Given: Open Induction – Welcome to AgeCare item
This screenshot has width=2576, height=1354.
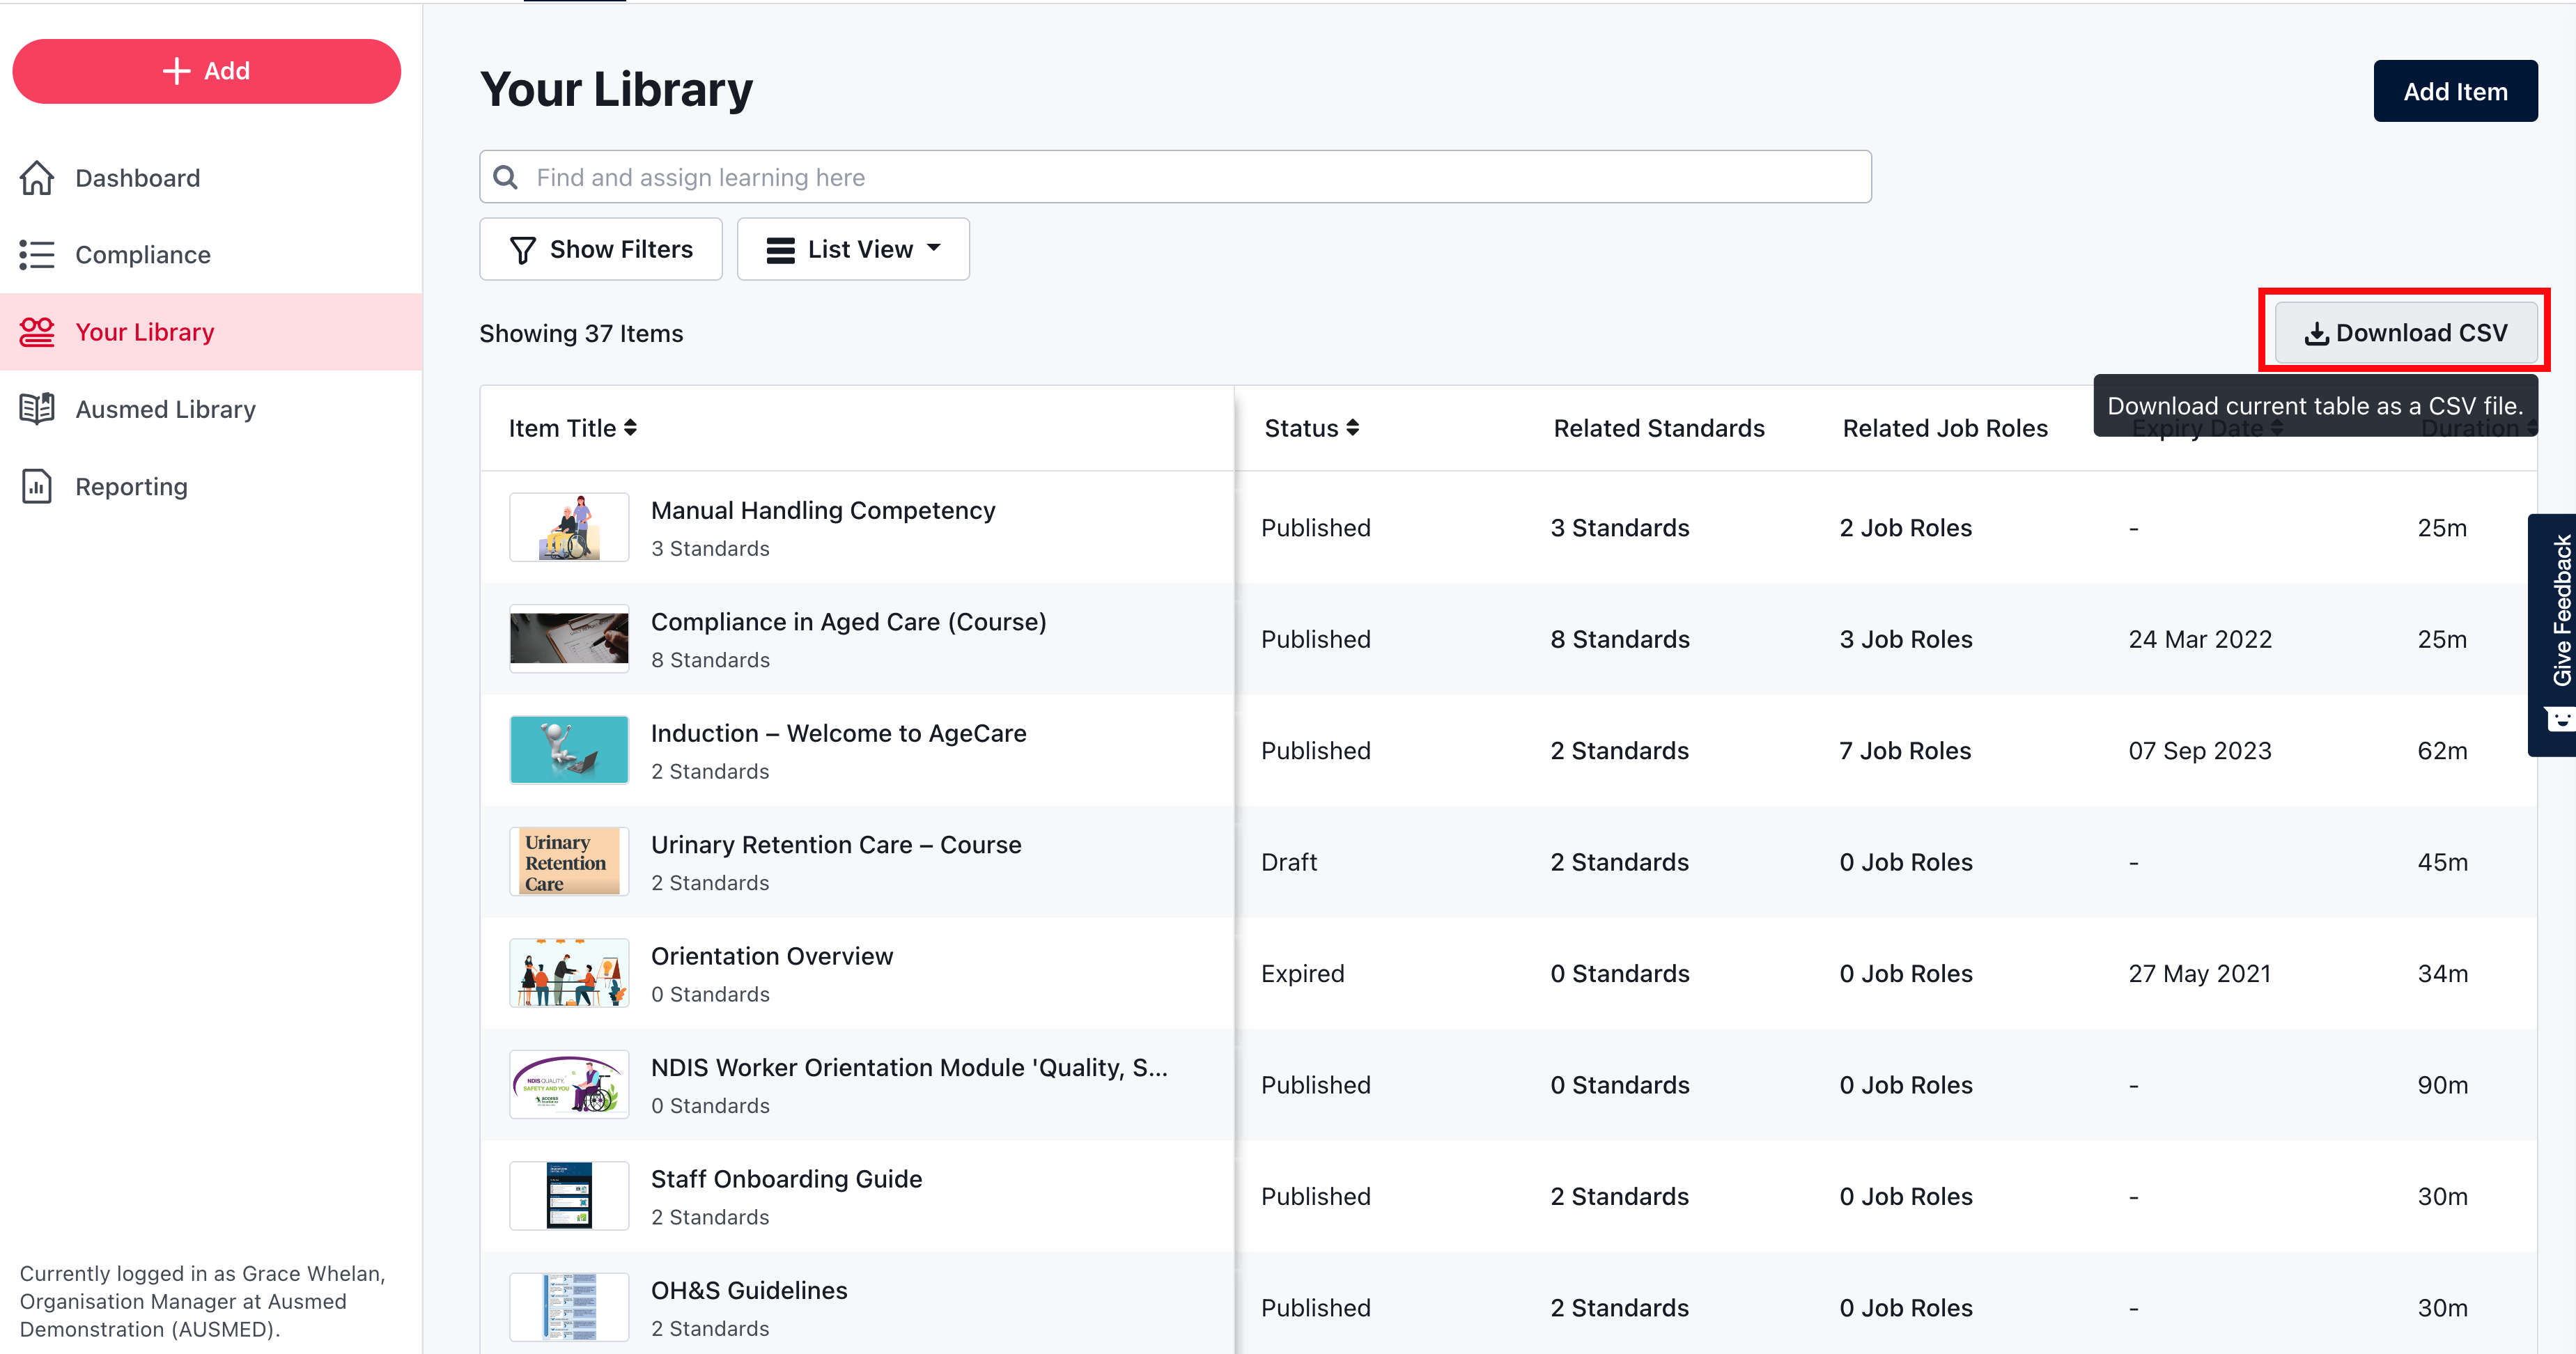Looking at the screenshot, I should point(838,734).
